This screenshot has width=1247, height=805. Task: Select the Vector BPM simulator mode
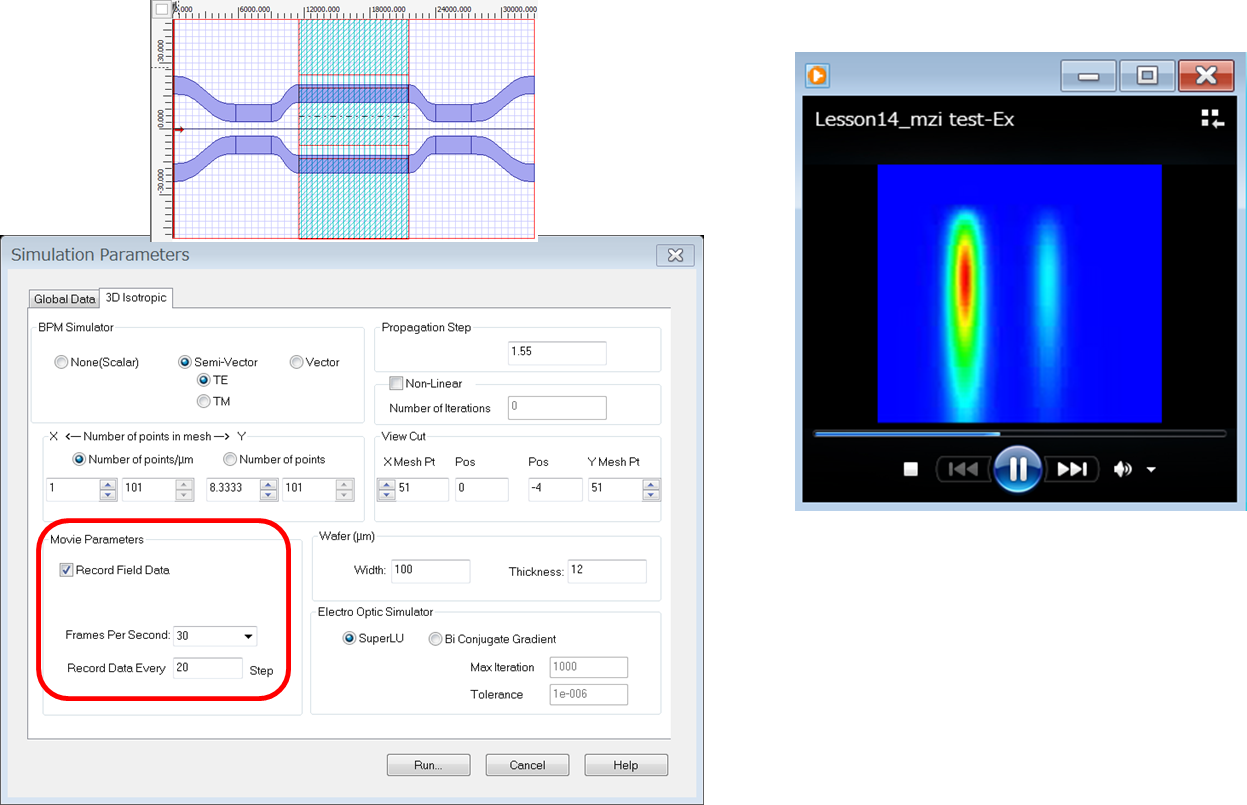click(x=296, y=362)
